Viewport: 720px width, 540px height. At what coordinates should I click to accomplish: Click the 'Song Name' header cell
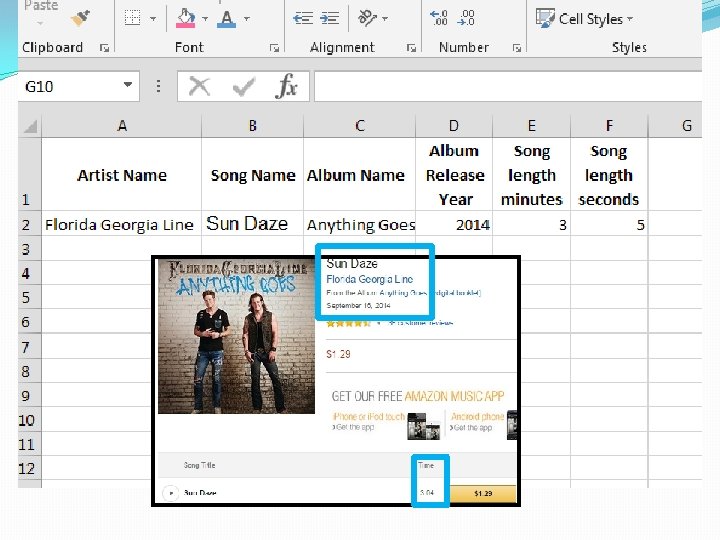[253, 174]
